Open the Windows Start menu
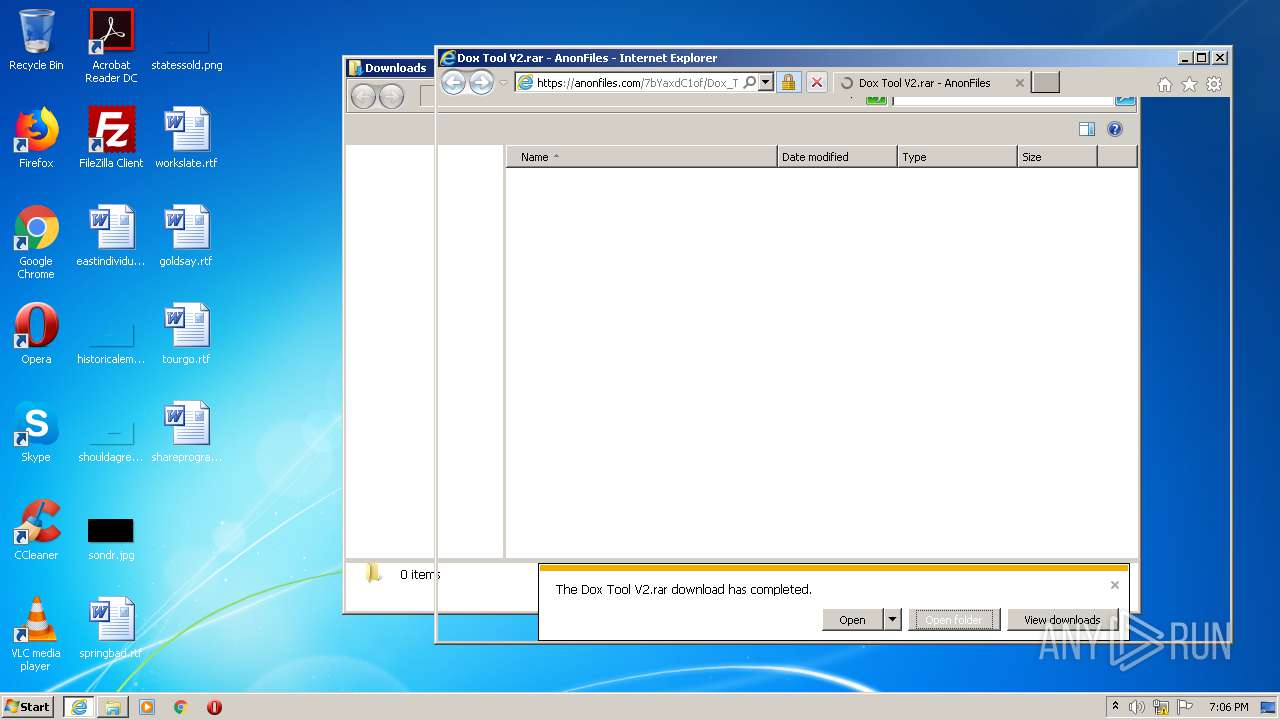1280x720 pixels. pyautogui.click(x=28, y=706)
